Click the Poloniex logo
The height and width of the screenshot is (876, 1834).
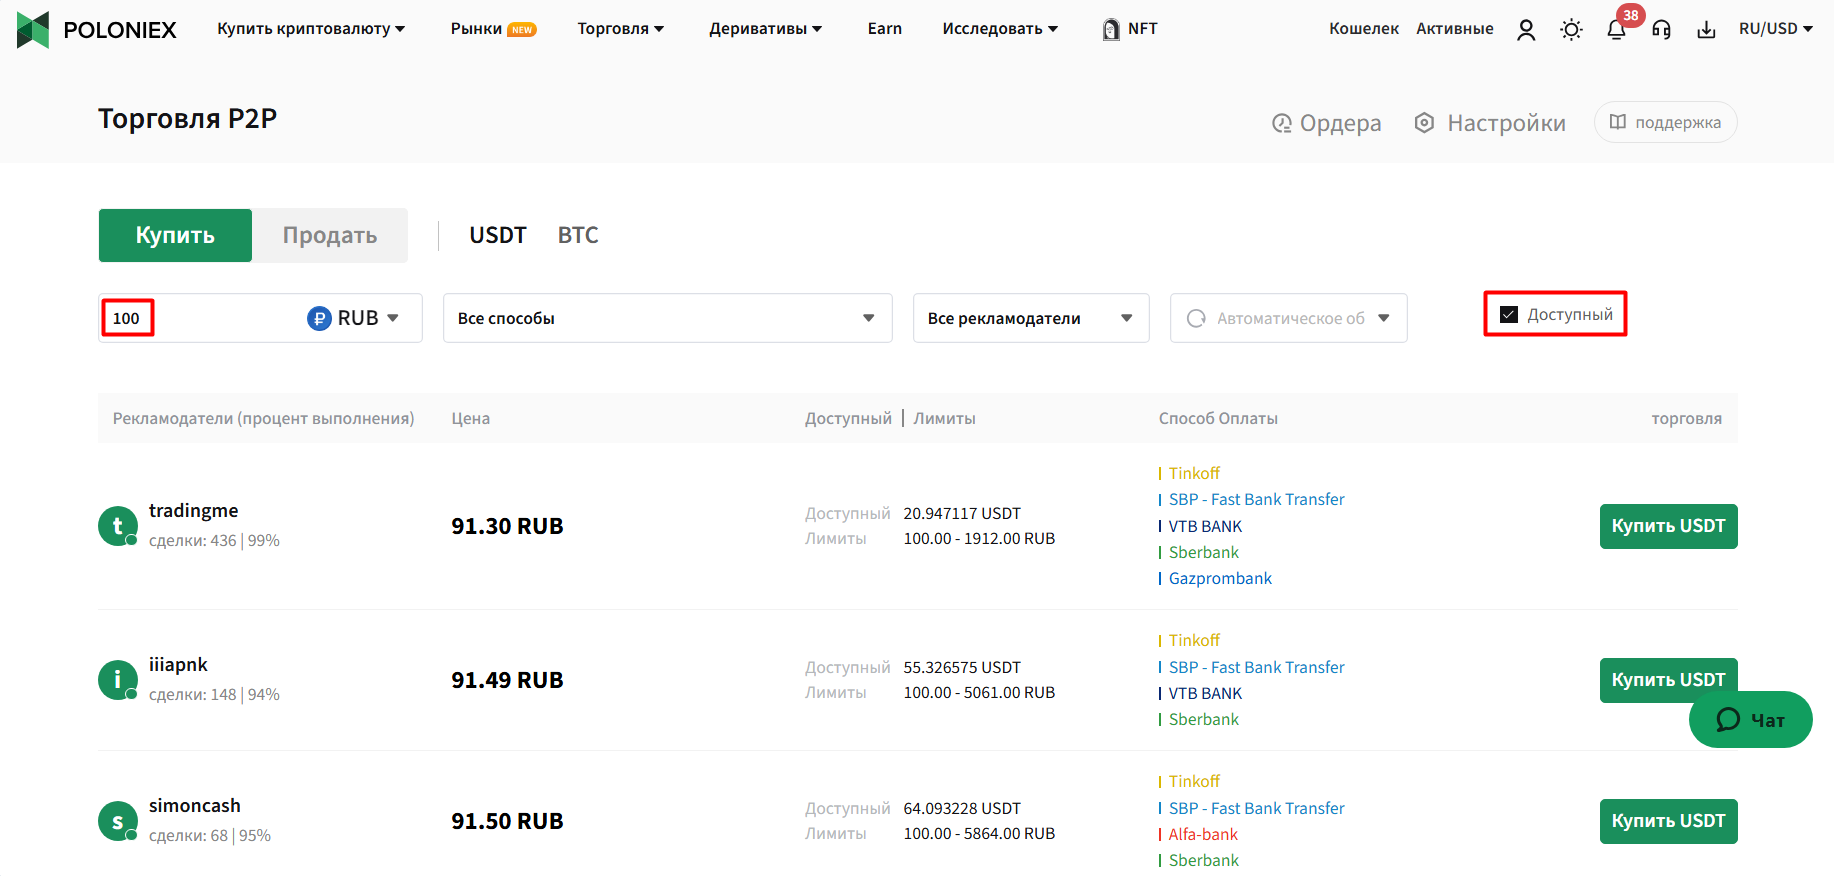(x=96, y=29)
